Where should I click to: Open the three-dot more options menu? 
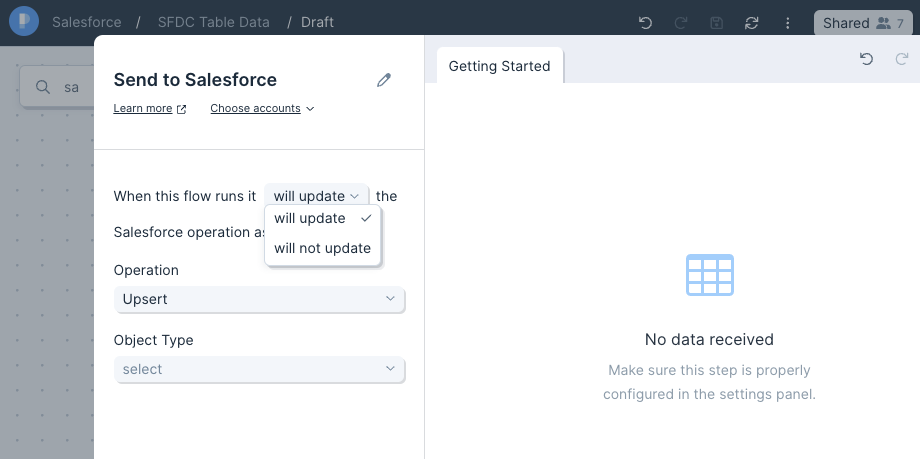point(787,23)
